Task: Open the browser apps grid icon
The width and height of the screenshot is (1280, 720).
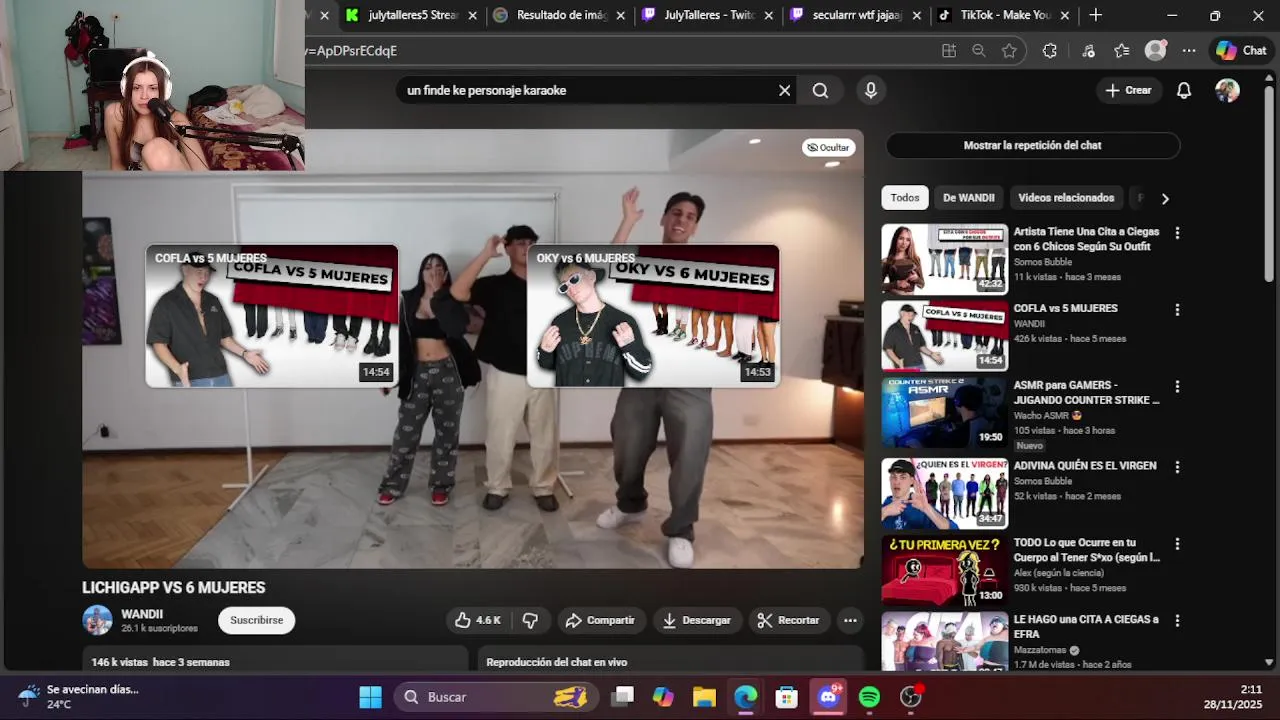Action: click(949, 51)
